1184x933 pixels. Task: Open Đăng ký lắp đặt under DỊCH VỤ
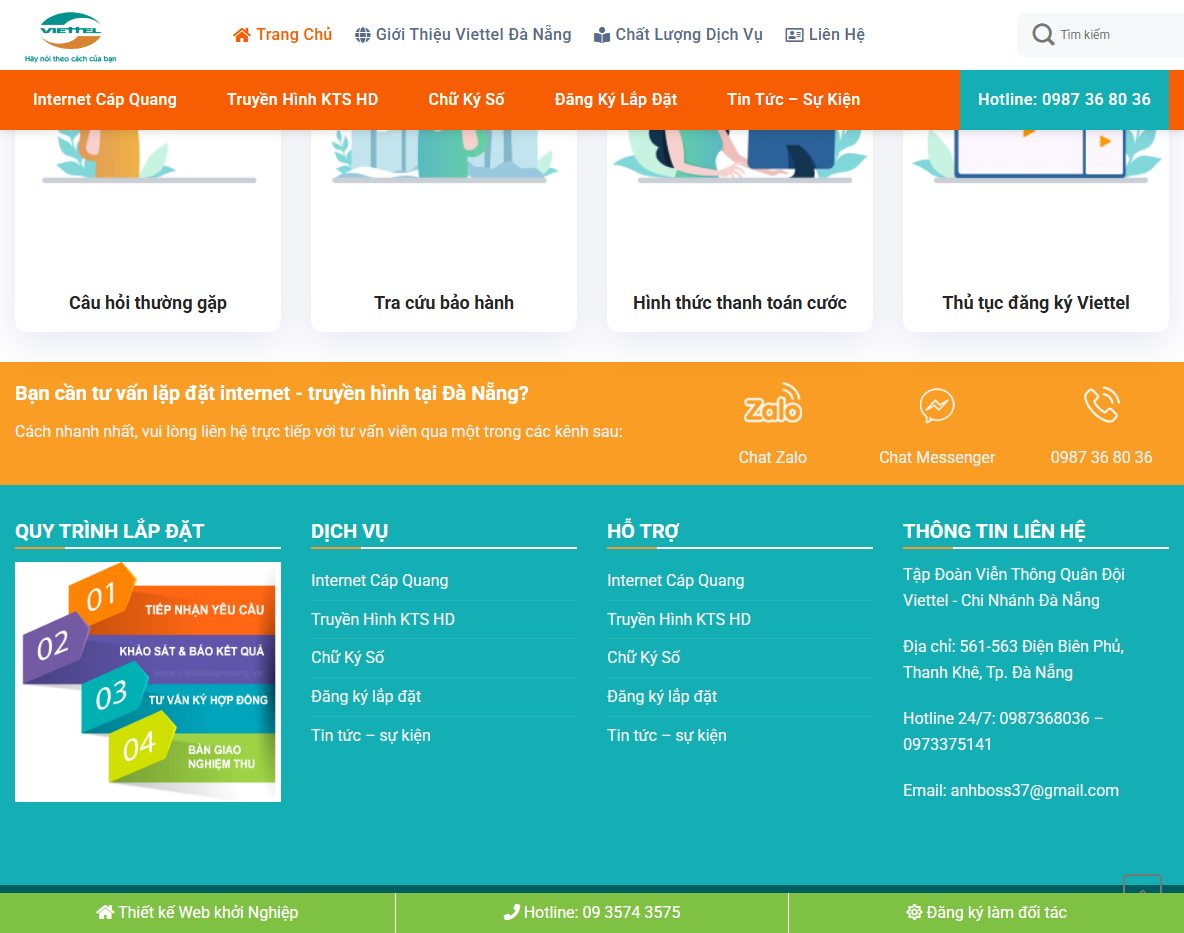click(366, 696)
